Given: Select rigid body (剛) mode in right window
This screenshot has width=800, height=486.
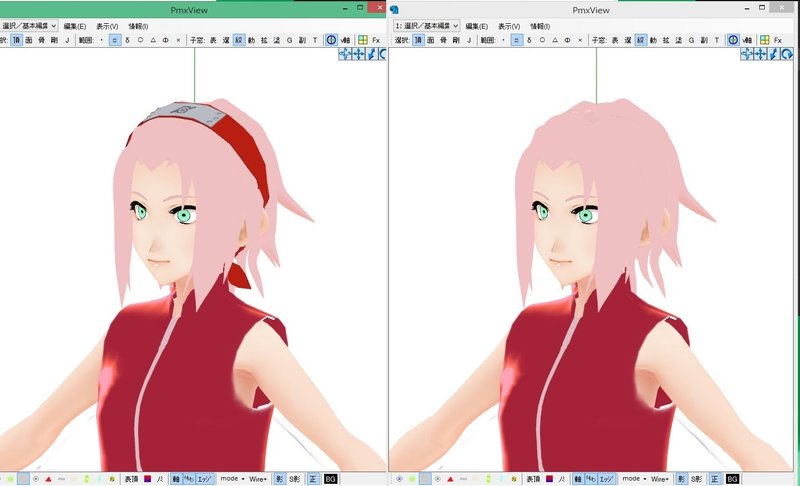Looking at the screenshot, I should 456,40.
